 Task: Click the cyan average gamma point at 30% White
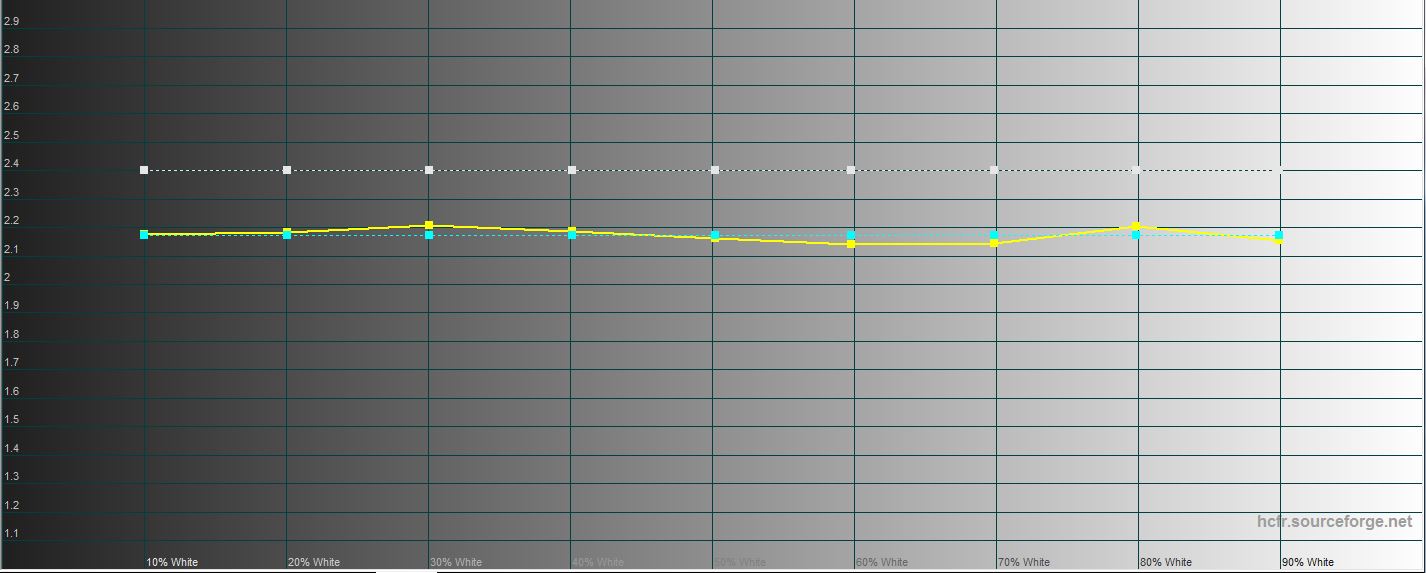coord(429,235)
